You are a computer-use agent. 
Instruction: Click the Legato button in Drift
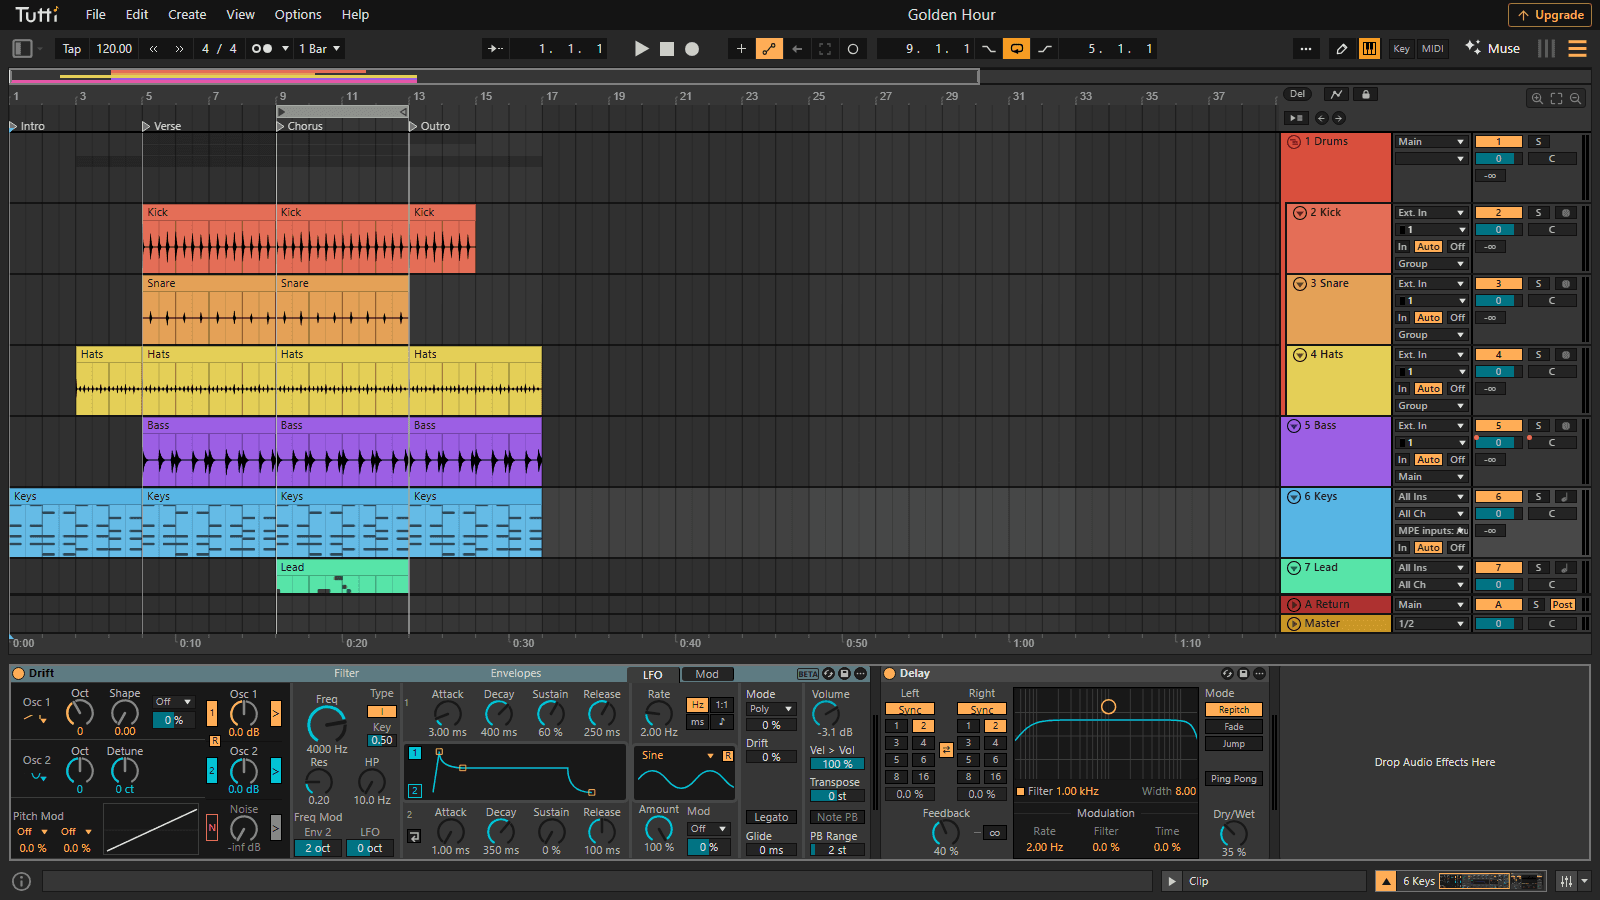coord(771,818)
